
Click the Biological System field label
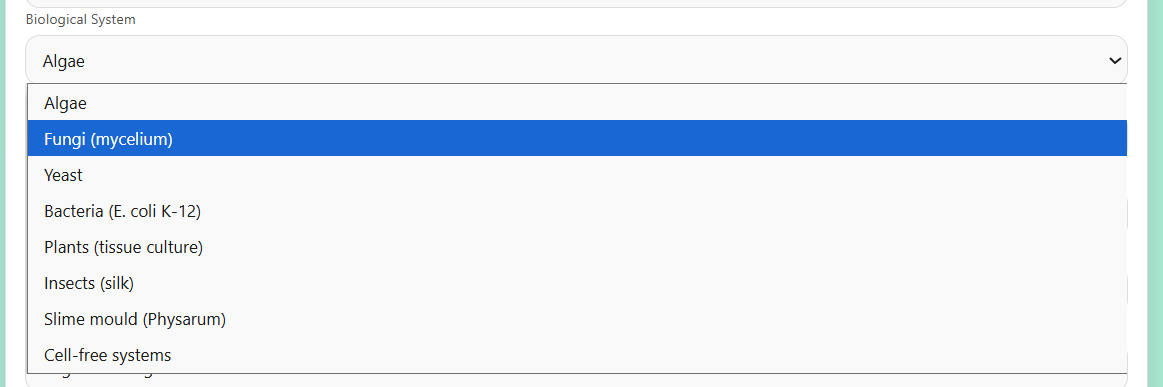tap(81, 20)
